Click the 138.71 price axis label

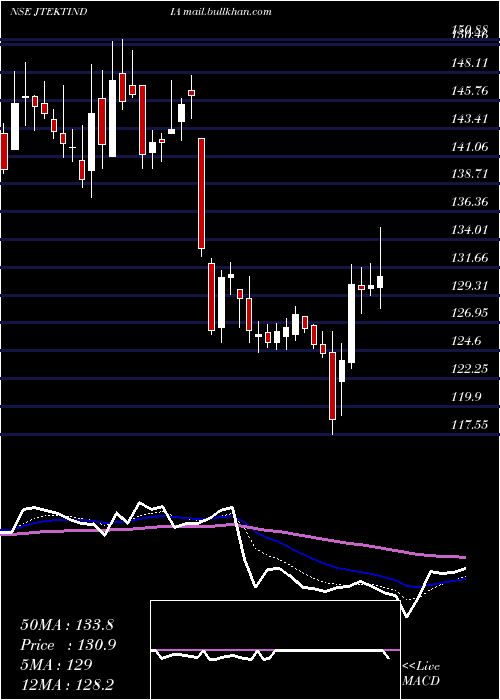click(x=470, y=174)
